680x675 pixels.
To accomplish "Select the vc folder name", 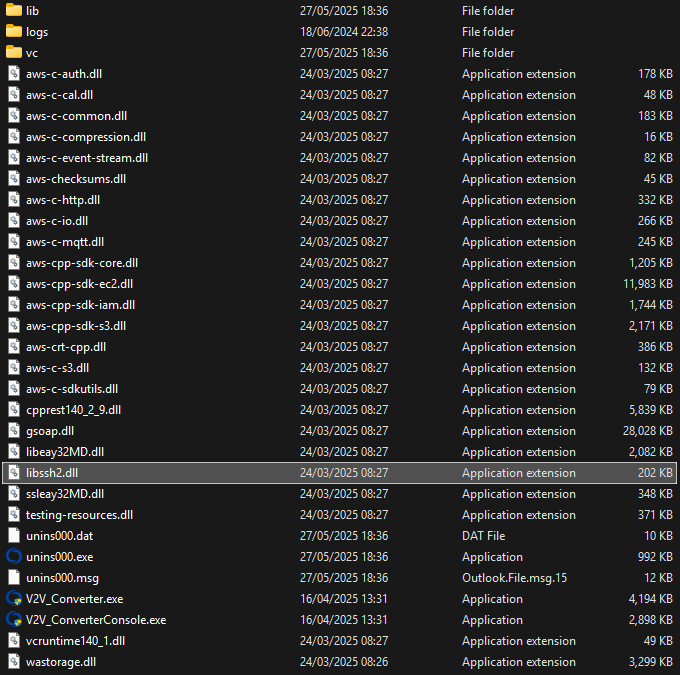I will click(32, 53).
